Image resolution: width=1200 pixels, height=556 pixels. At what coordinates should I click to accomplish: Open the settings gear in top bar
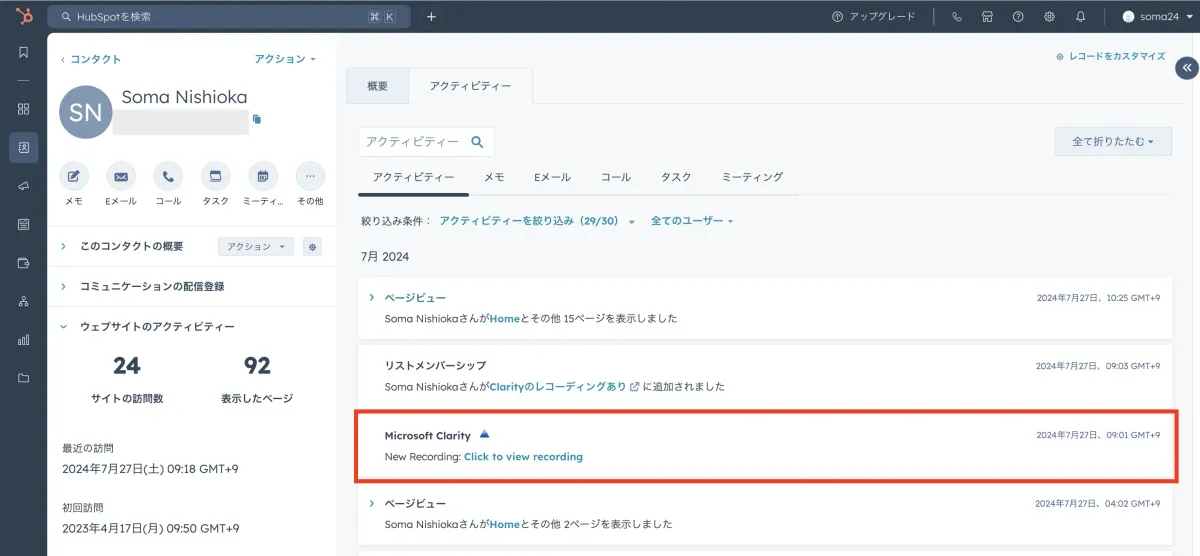pyautogui.click(x=1049, y=17)
